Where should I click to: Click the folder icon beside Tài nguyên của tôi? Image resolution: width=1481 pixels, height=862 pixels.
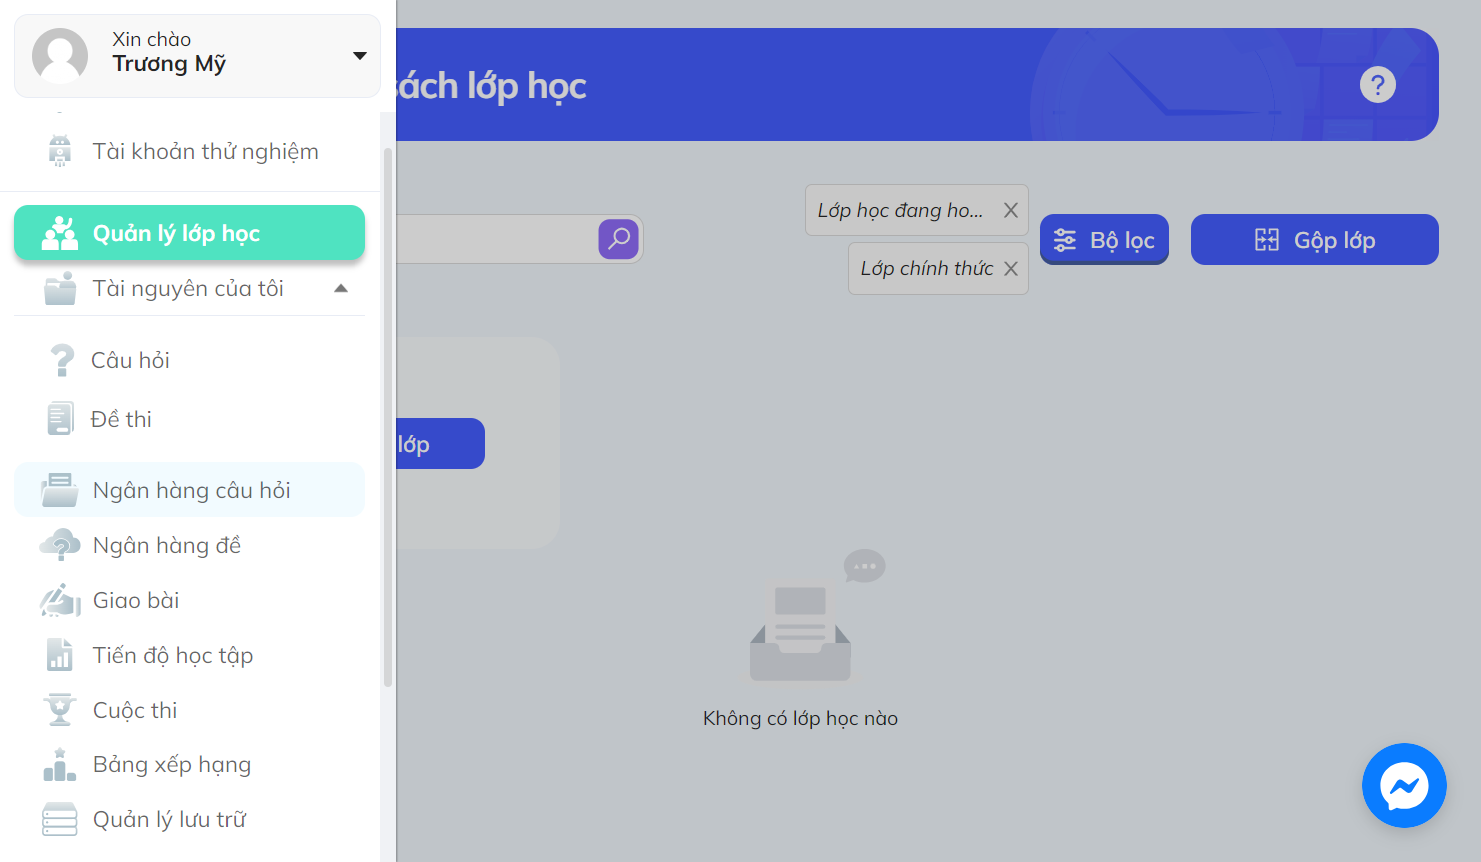tap(60, 288)
